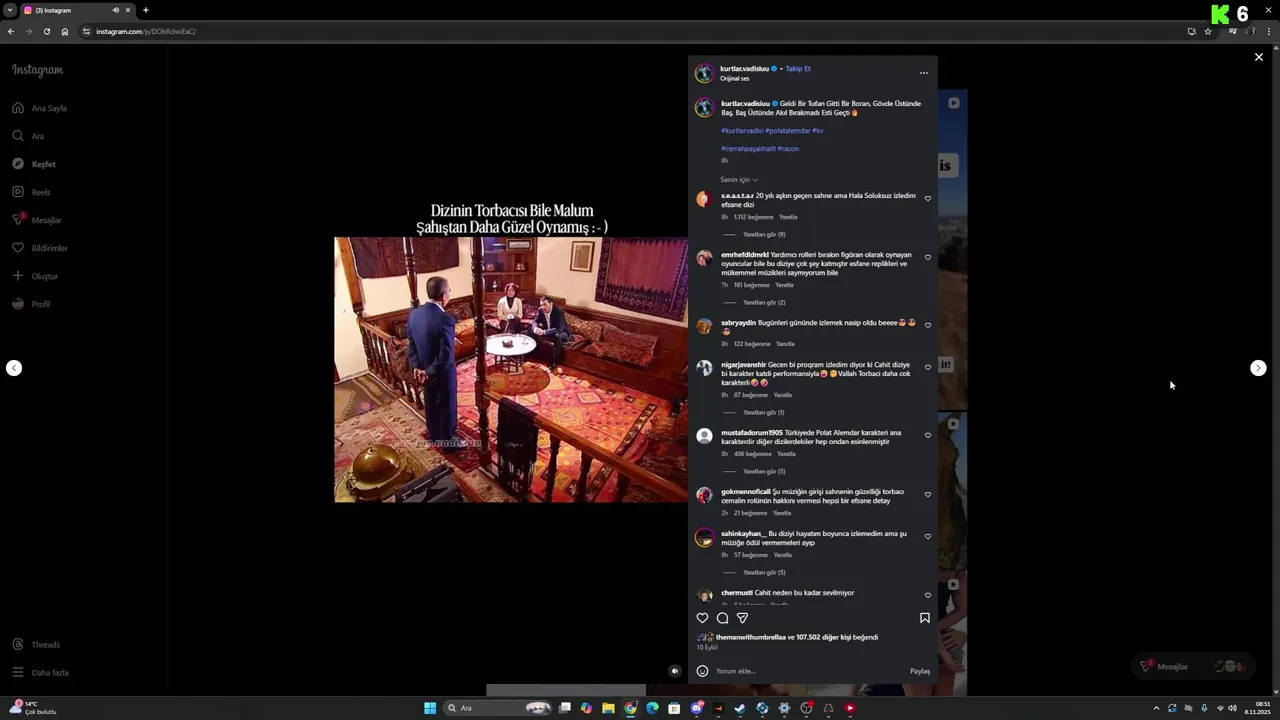1280x720 pixels.
Task: Open themanwithumbrellaa liker profile
Action: click(x=751, y=637)
